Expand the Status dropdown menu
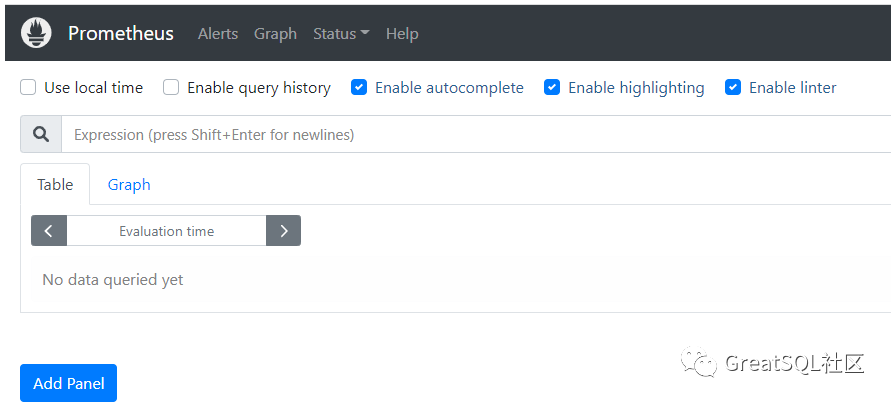This screenshot has height=403, width=893. [341, 33]
